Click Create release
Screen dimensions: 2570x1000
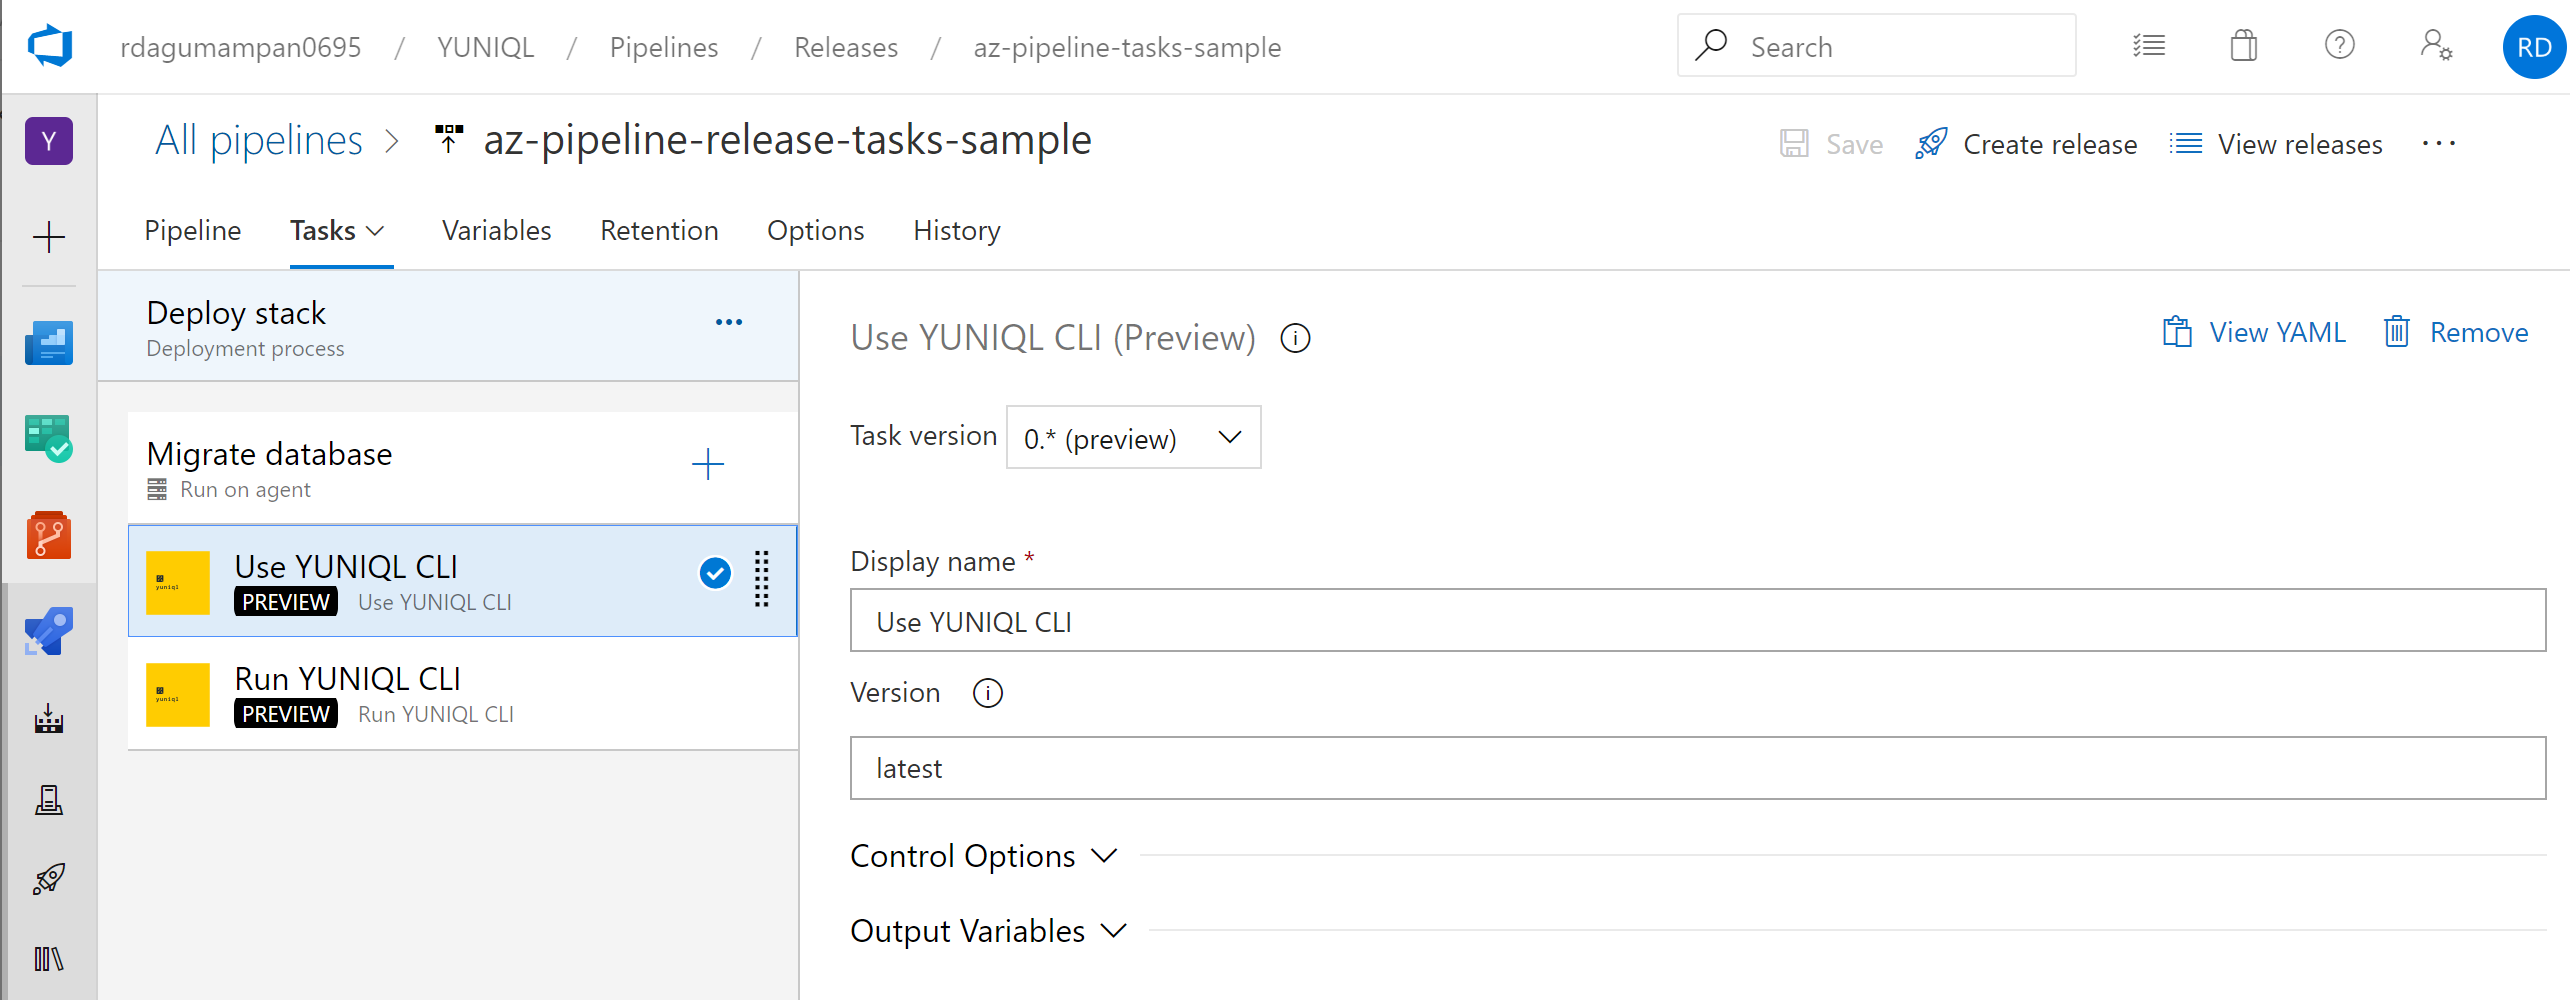pyautogui.click(x=2027, y=144)
